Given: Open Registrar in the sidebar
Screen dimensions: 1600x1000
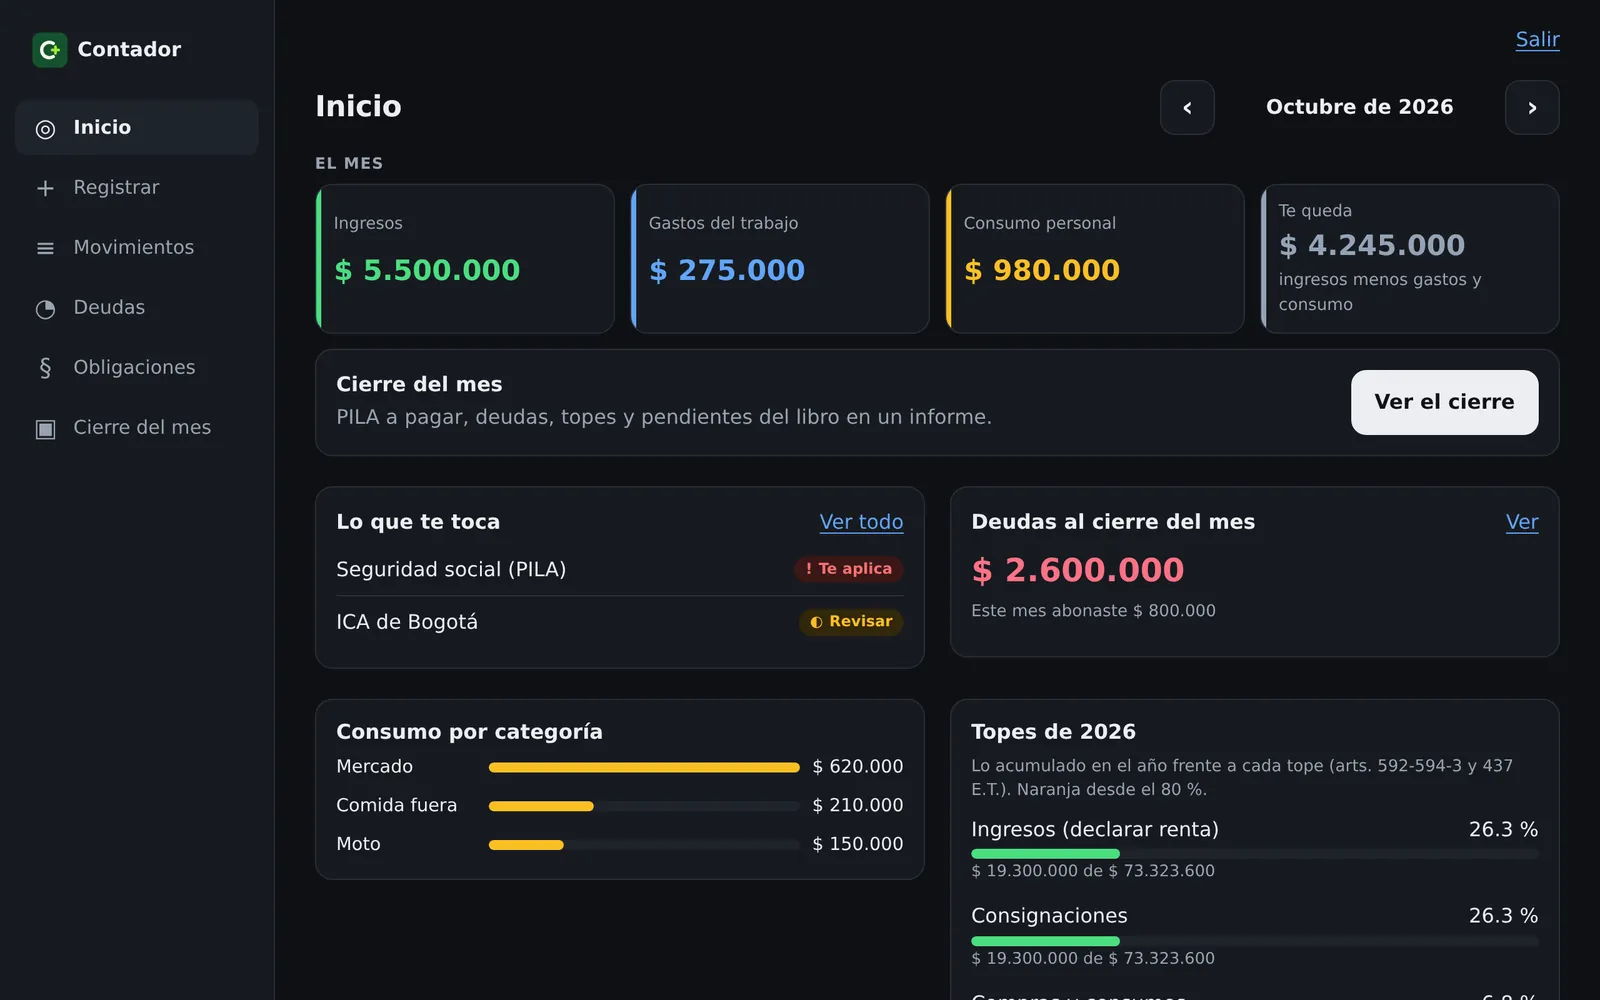Looking at the screenshot, I should click(137, 187).
